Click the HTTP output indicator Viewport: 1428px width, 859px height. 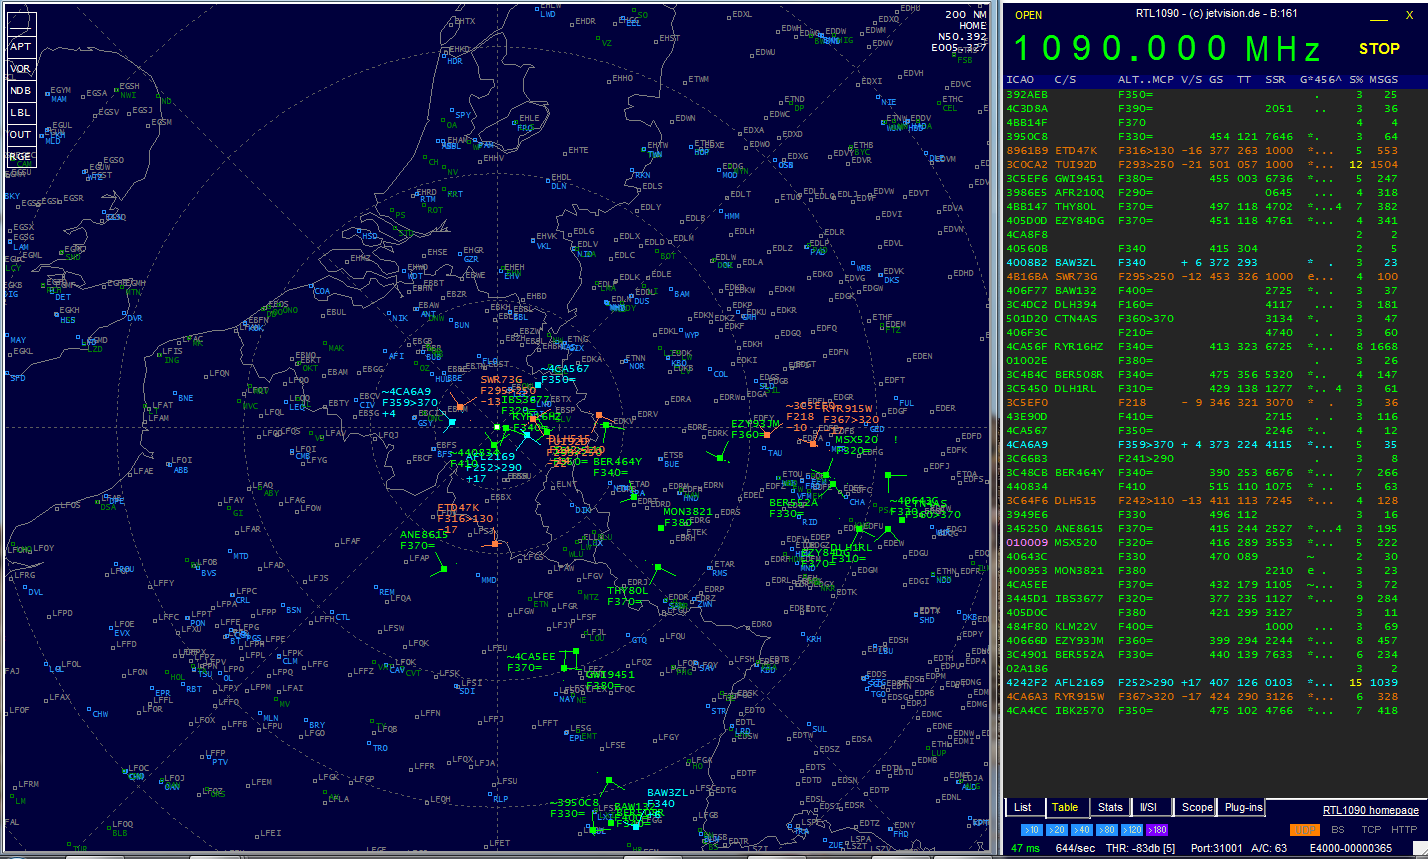coord(1404,830)
